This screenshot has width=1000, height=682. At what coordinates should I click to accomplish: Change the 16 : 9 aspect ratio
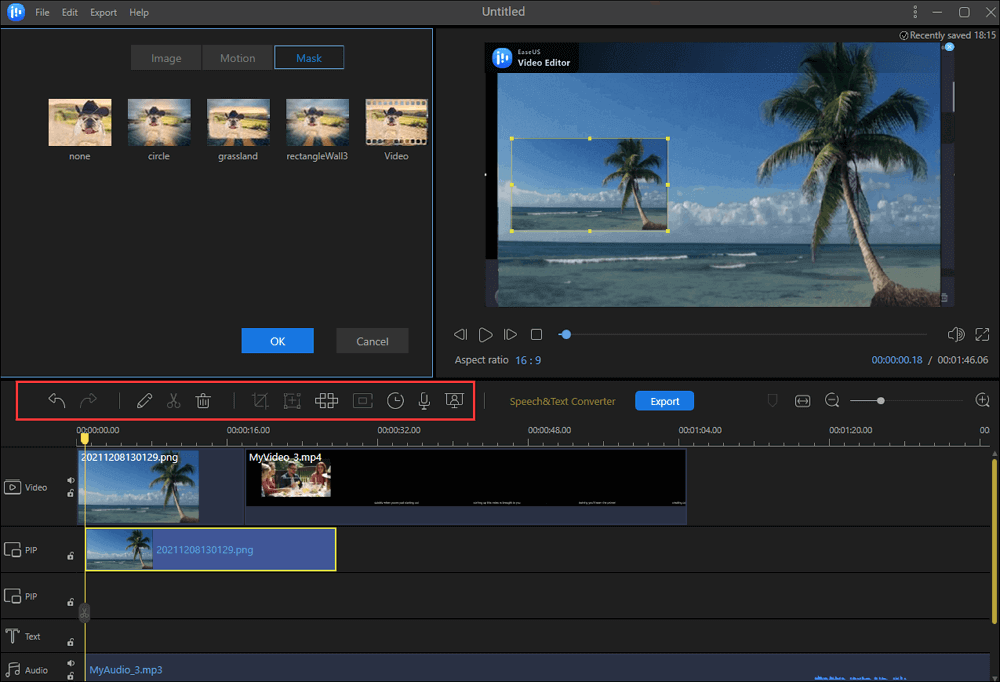pos(528,360)
